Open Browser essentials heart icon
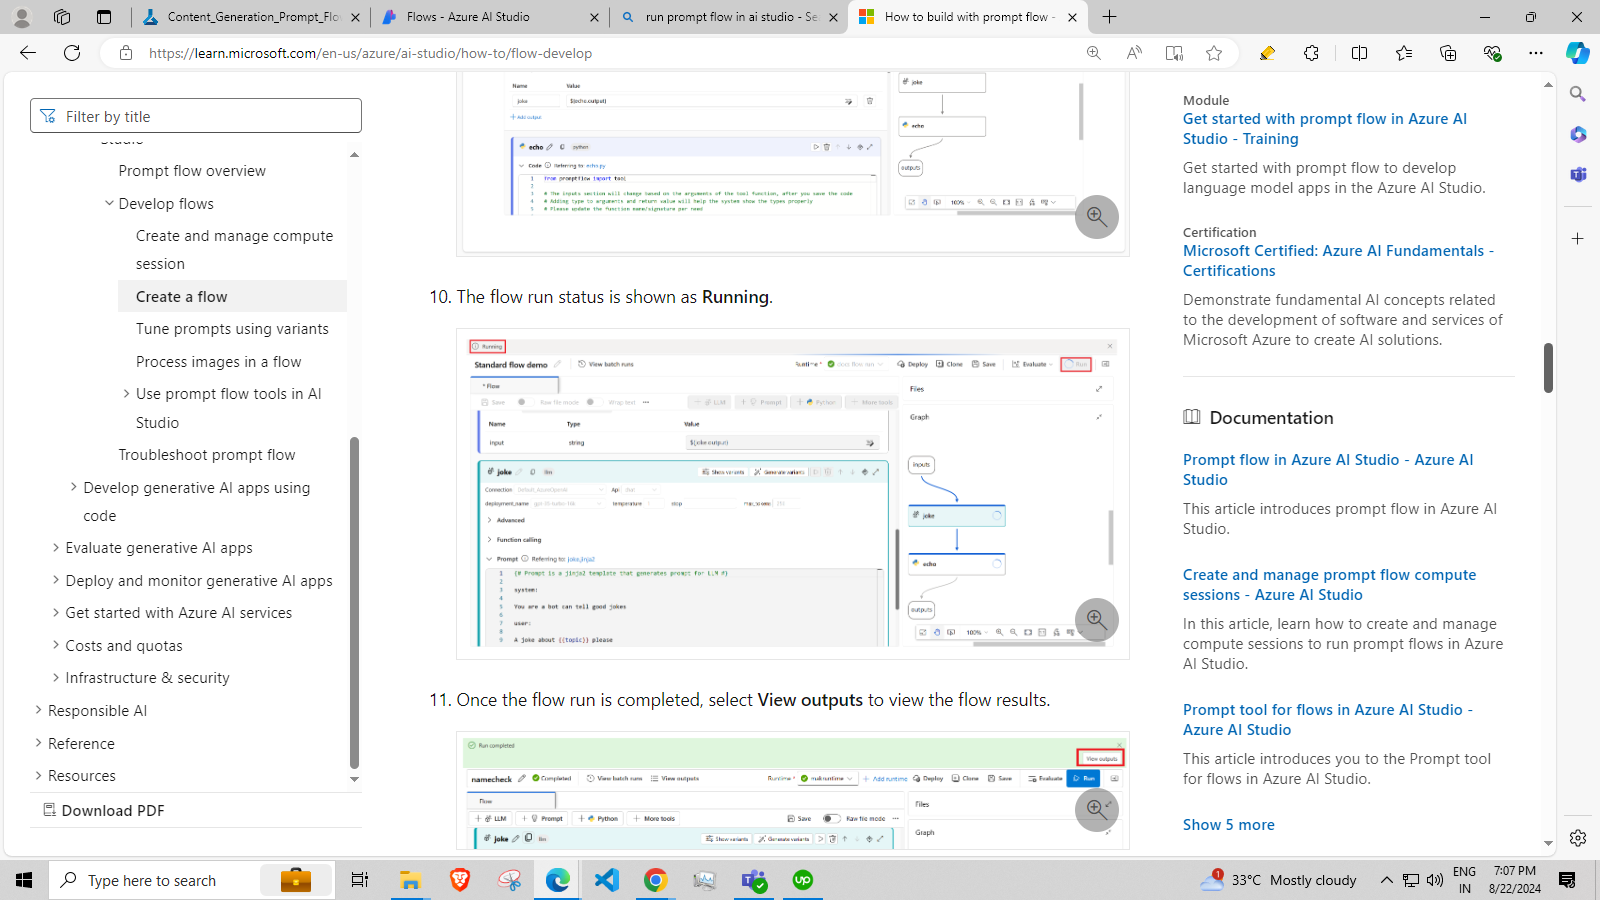 (1494, 53)
